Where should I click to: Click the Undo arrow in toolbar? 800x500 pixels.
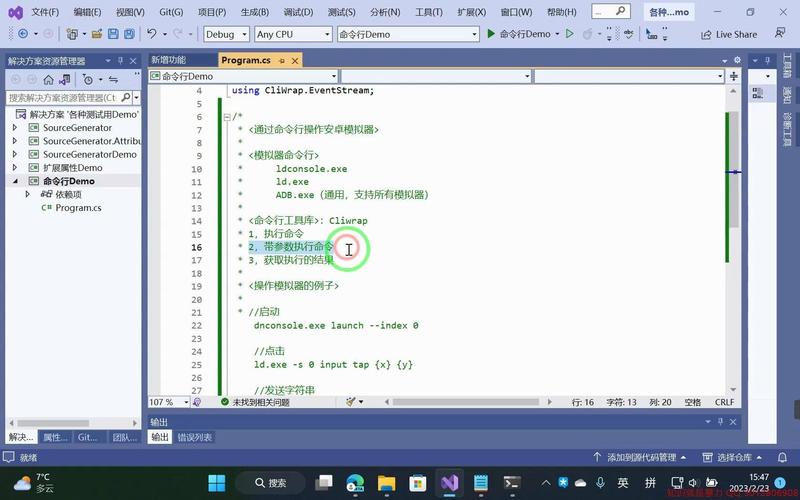click(152, 34)
